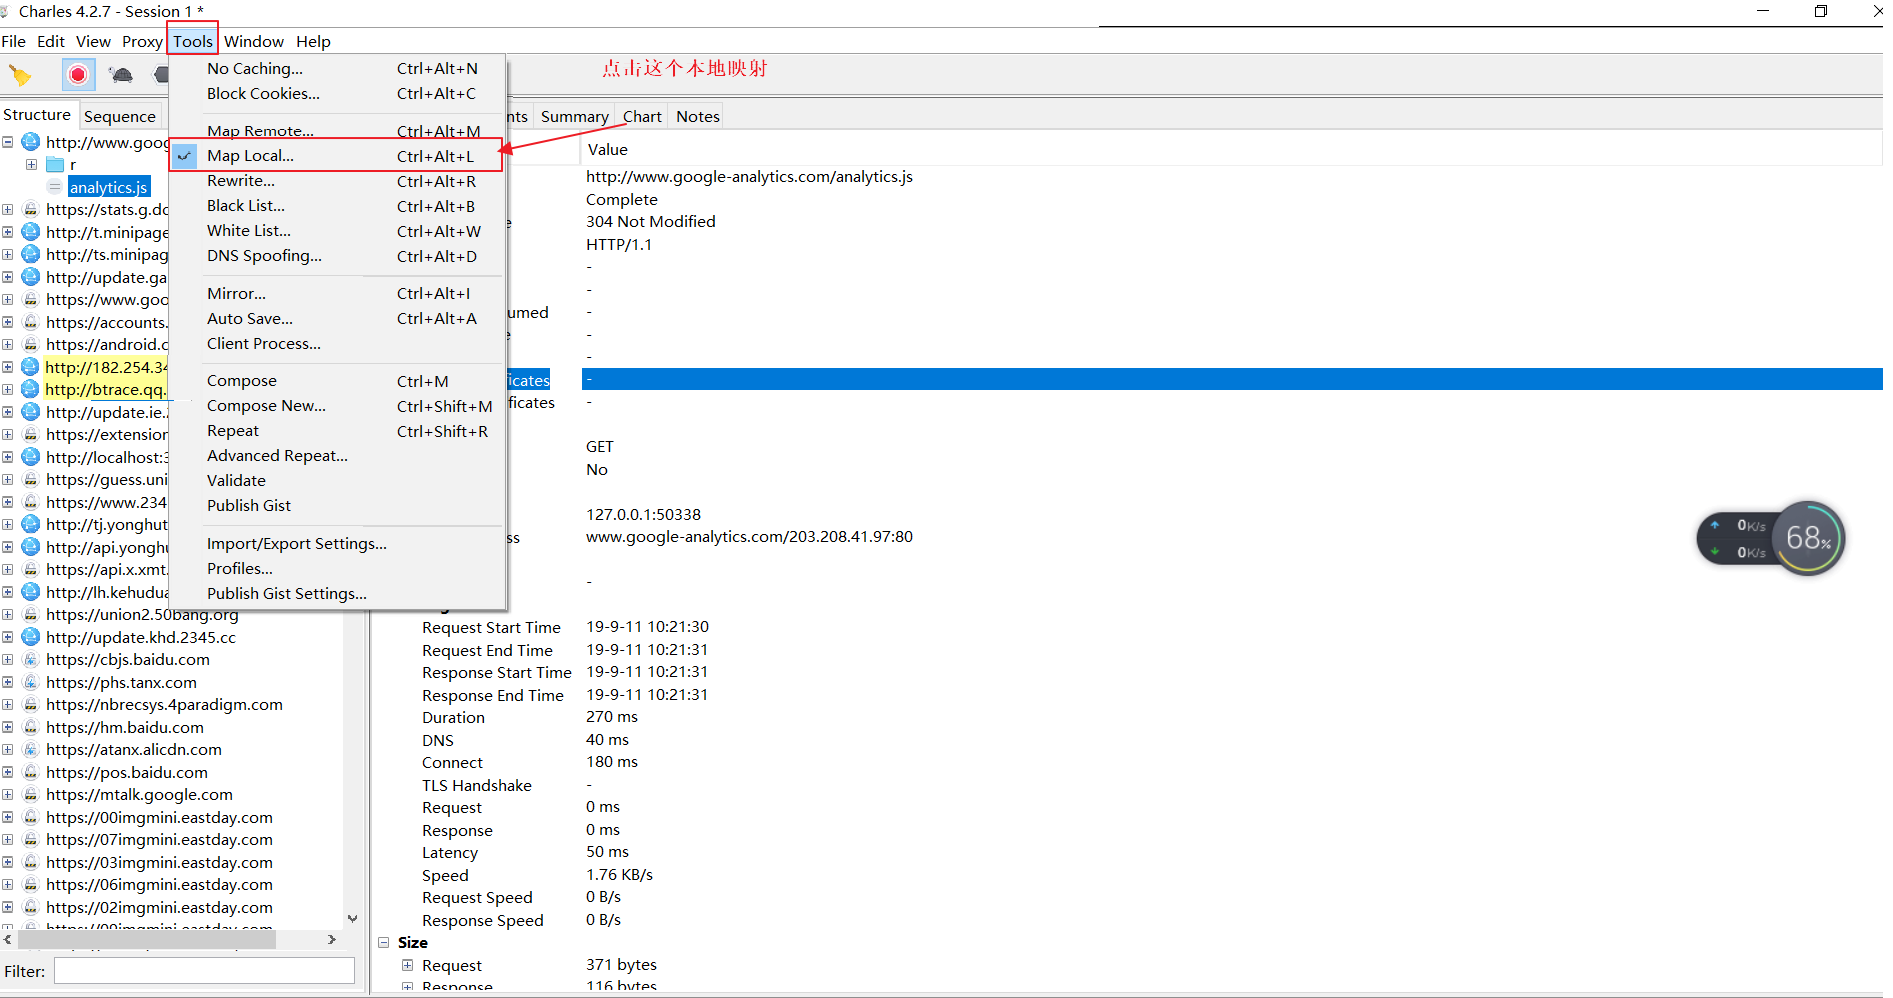
Task: Switch to the Sequence tab
Action: coord(120,116)
